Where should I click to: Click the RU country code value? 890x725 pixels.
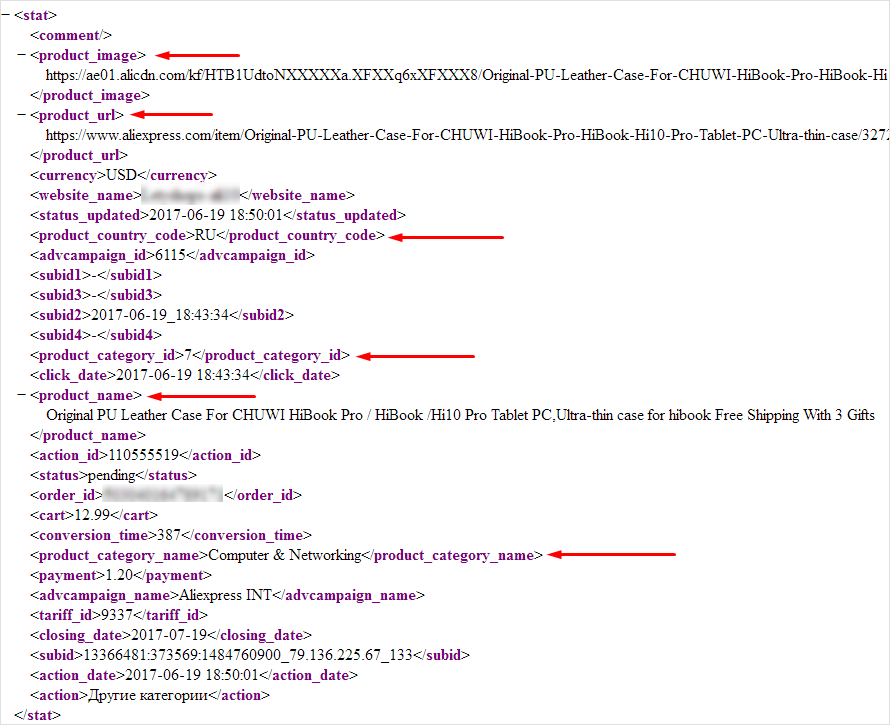pyautogui.click(x=204, y=235)
